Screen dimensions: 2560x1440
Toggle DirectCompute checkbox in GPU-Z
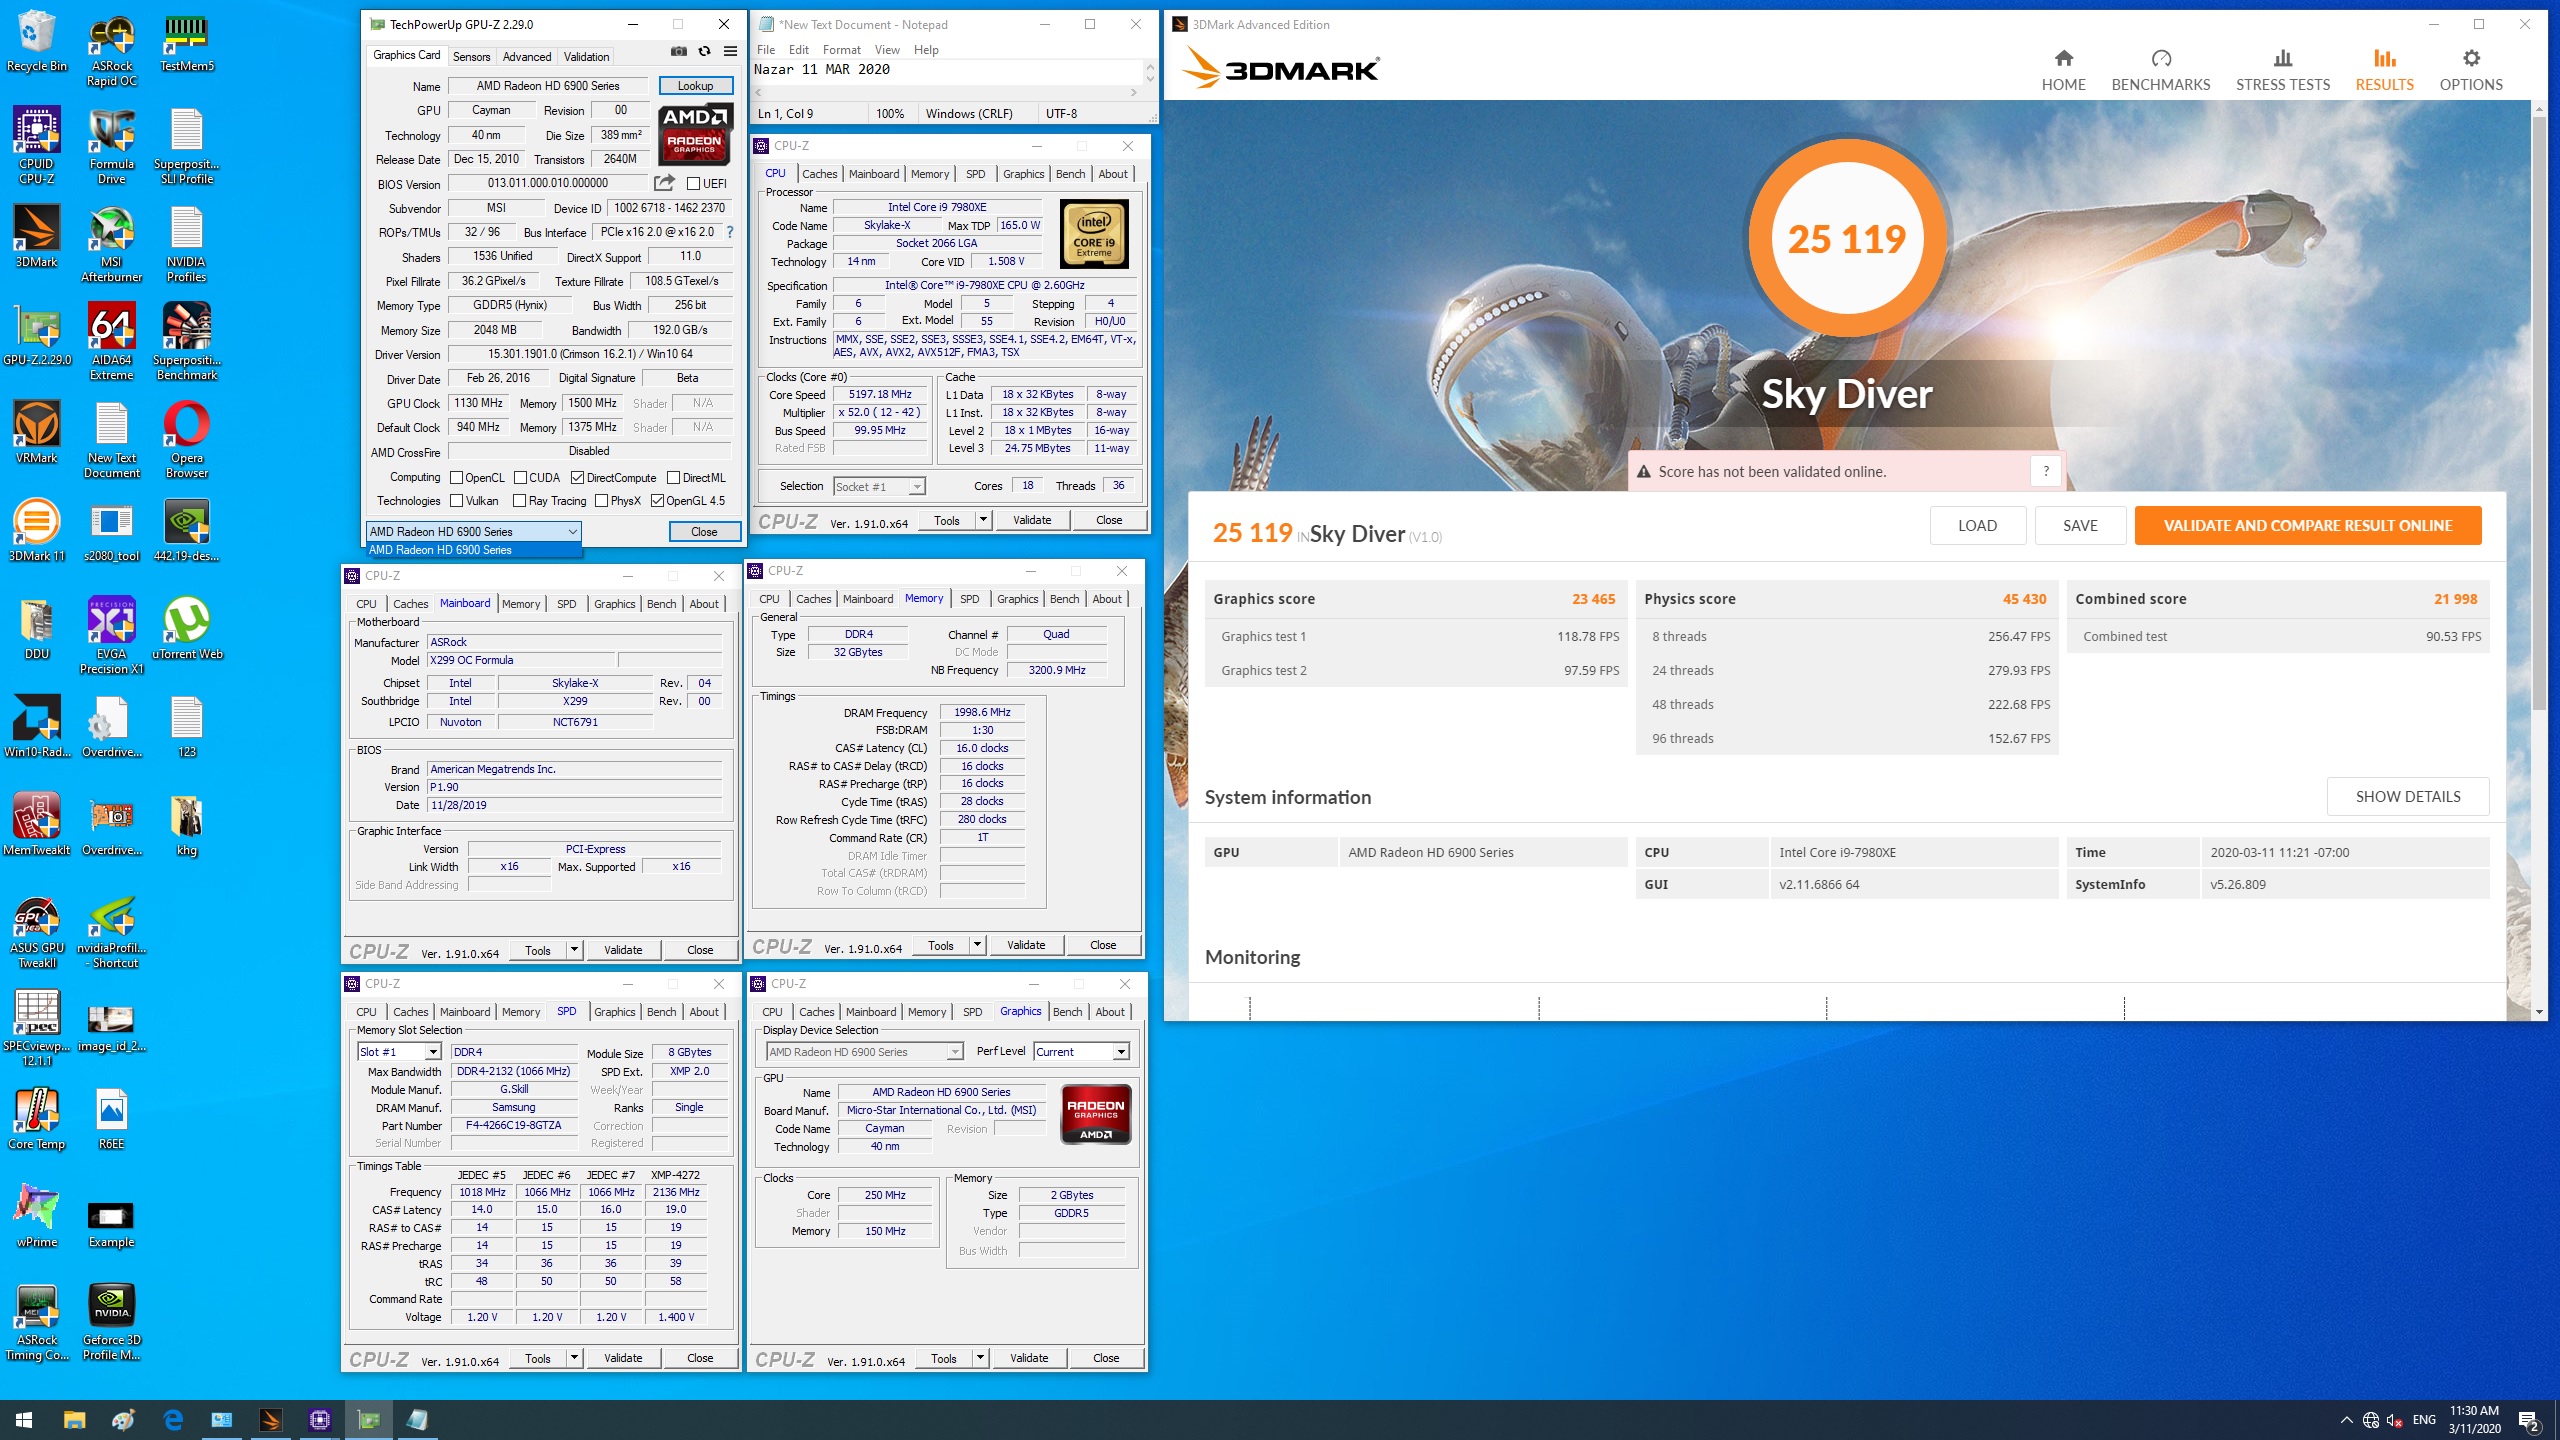pos(577,478)
